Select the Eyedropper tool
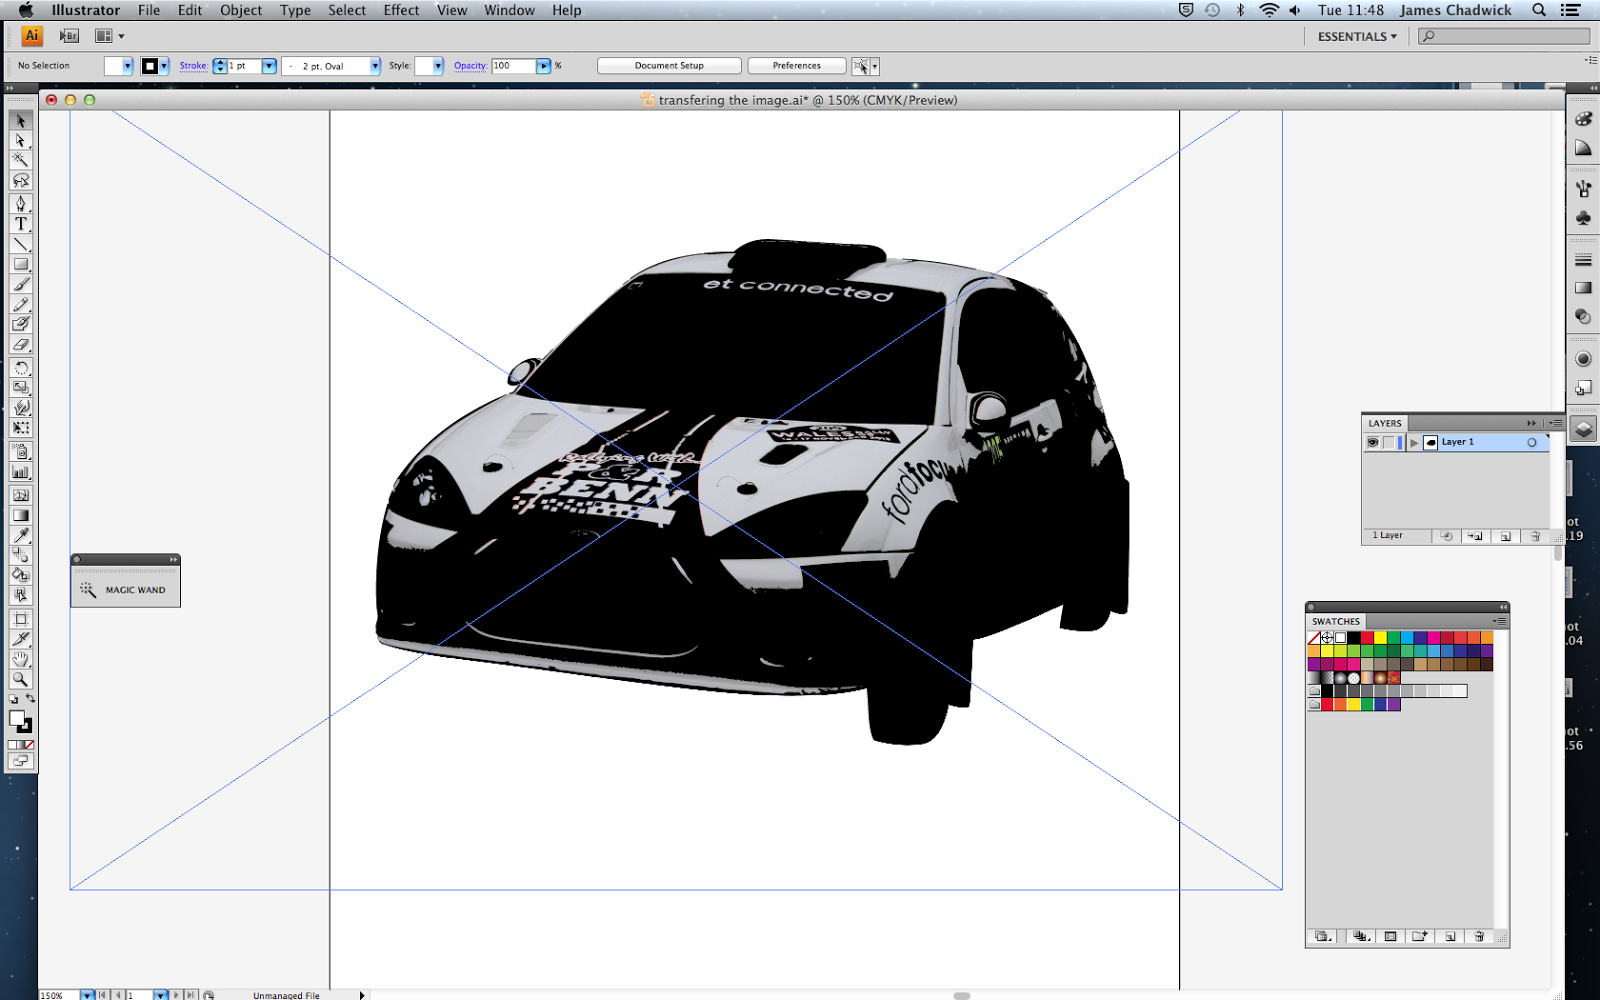 20,535
